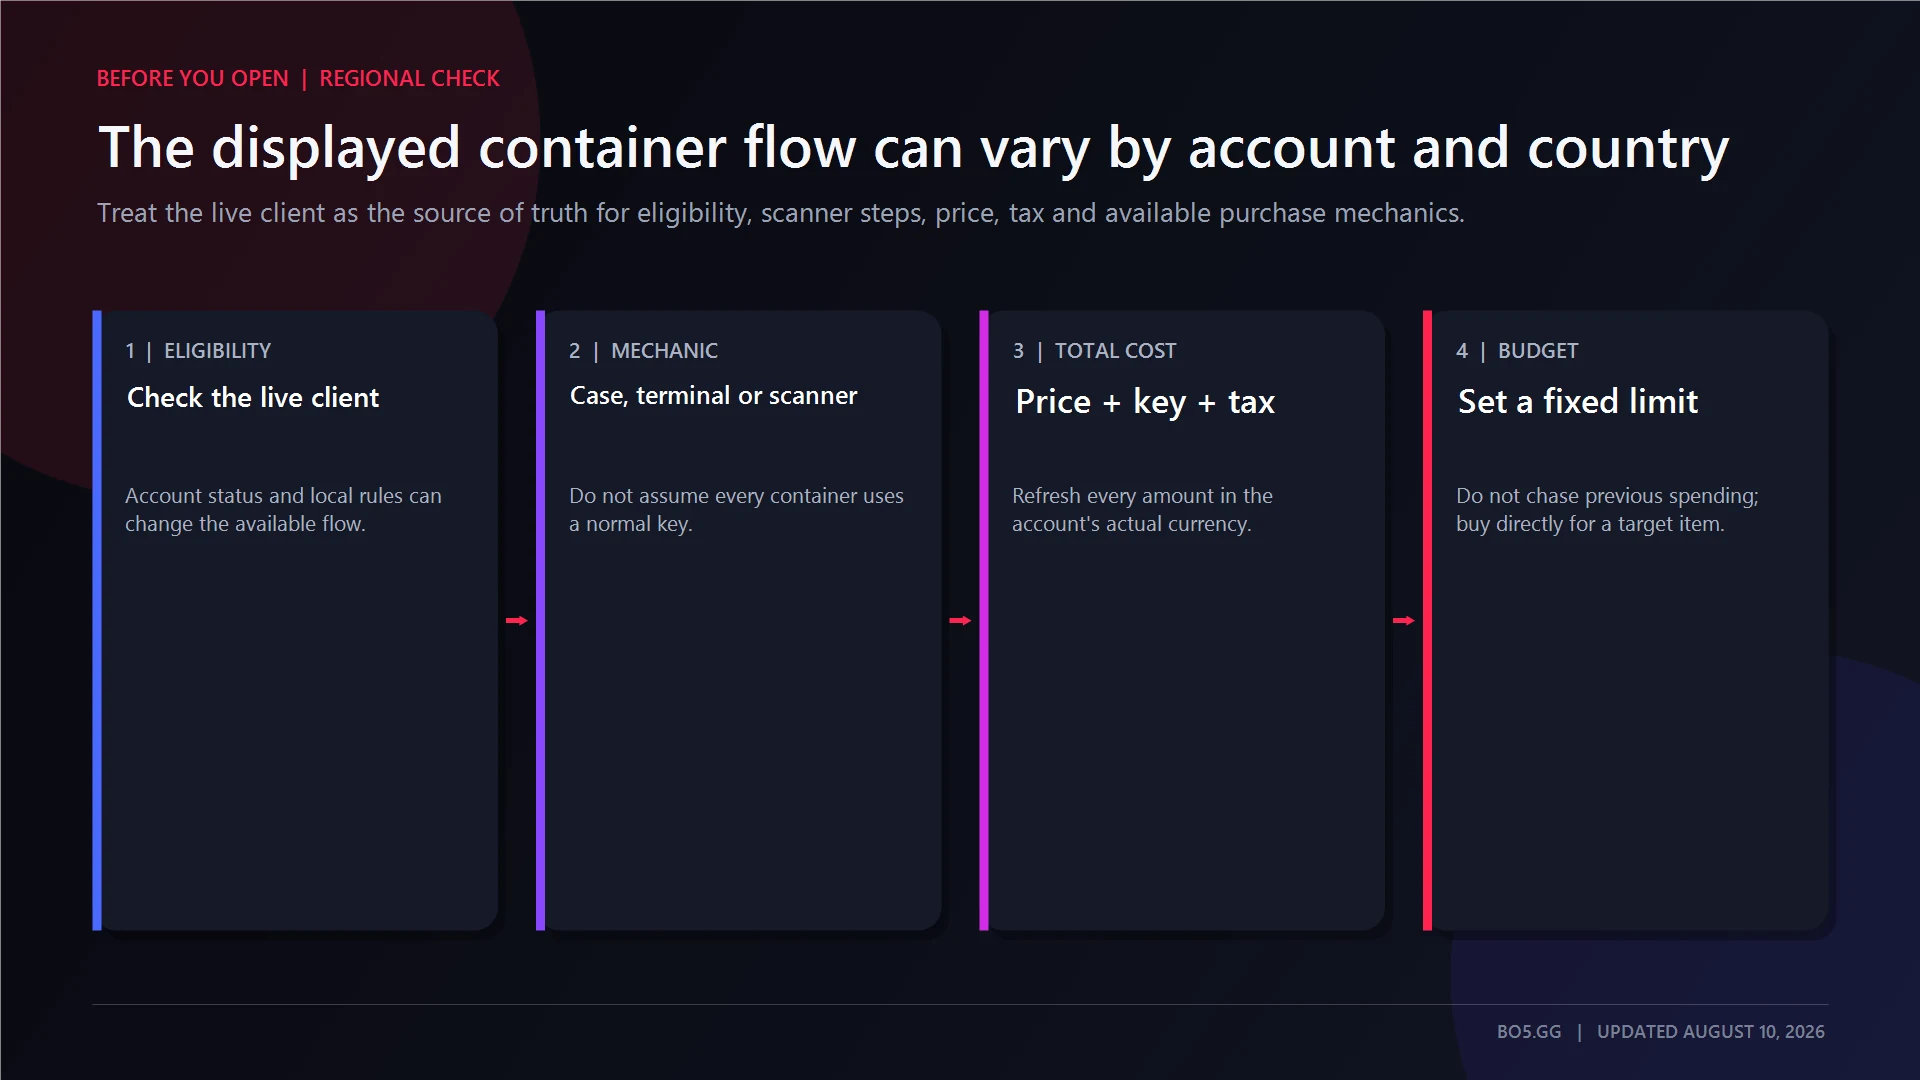Click the line 'buy directly for a target item.'

(x=1590, y=524)
